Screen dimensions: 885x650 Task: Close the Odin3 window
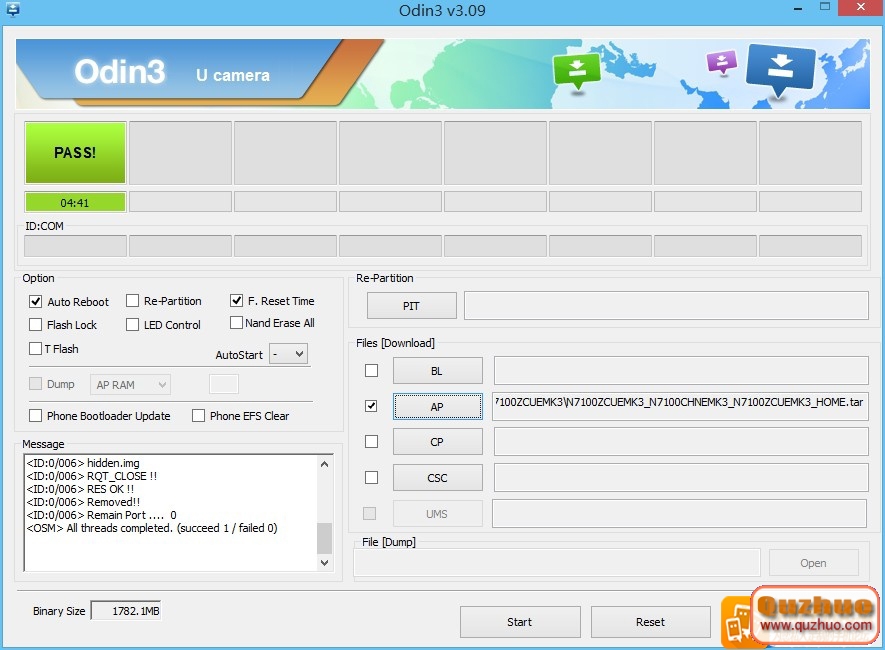(x=861, y=7)
